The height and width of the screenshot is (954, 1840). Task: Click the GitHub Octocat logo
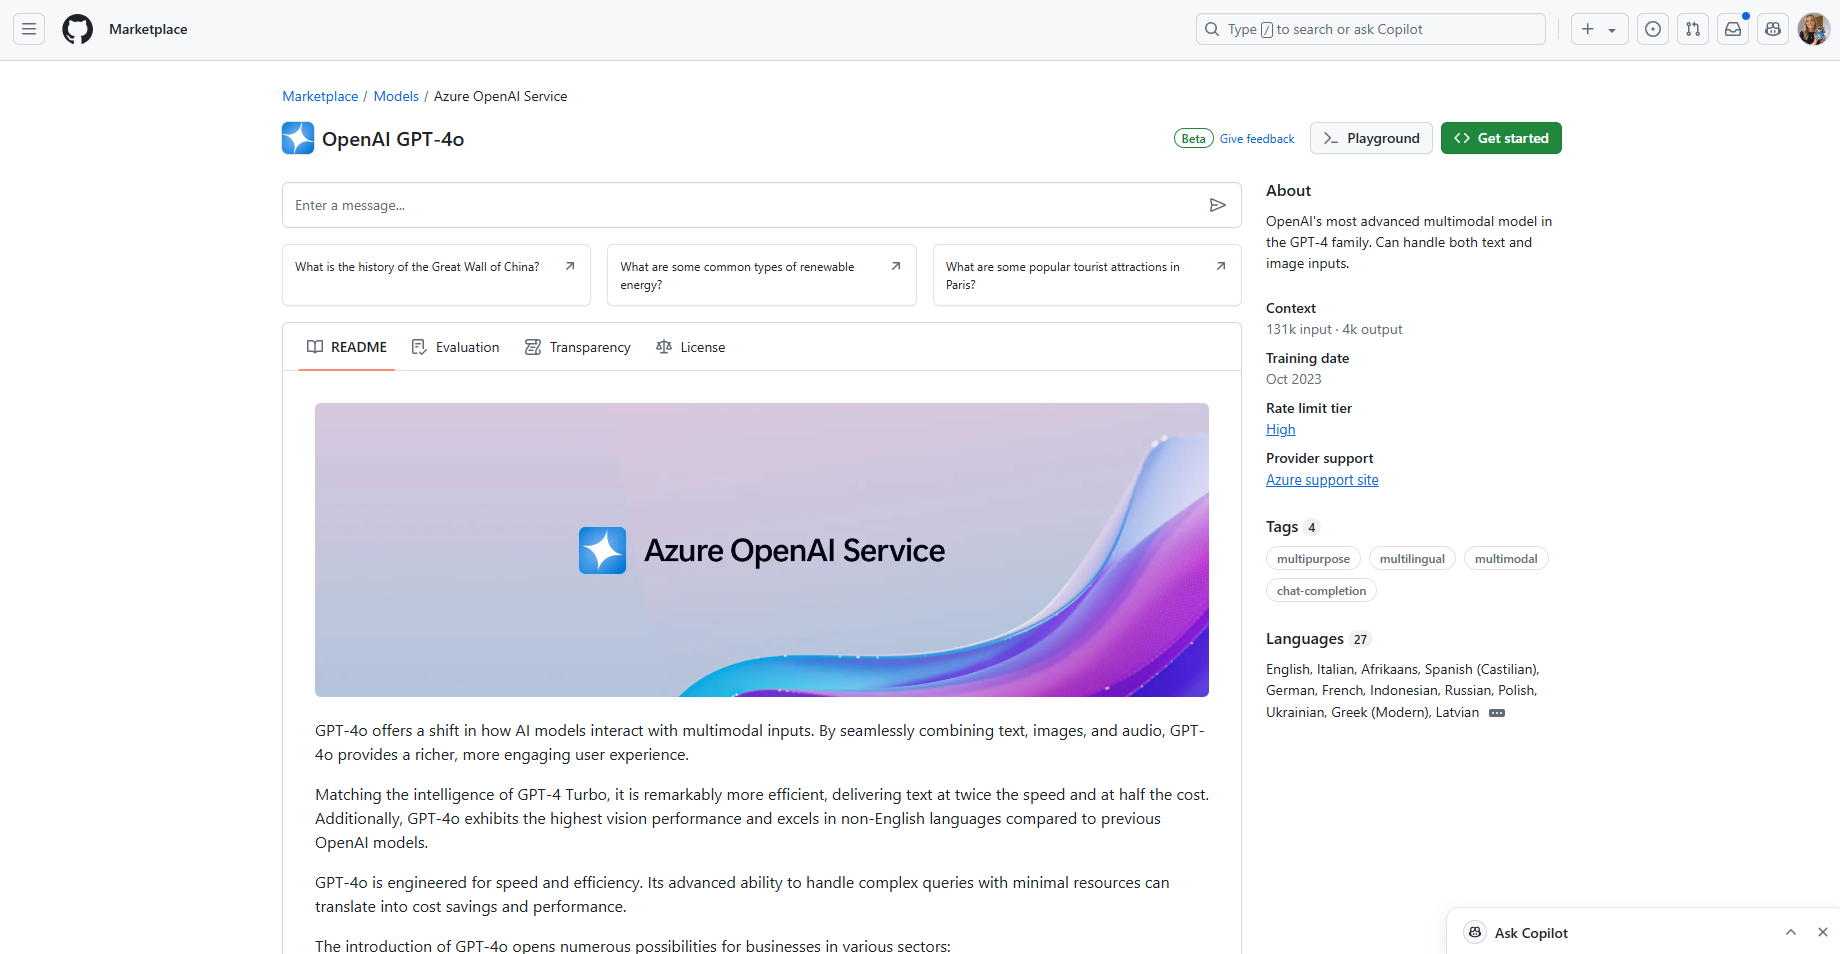(77, 29)
